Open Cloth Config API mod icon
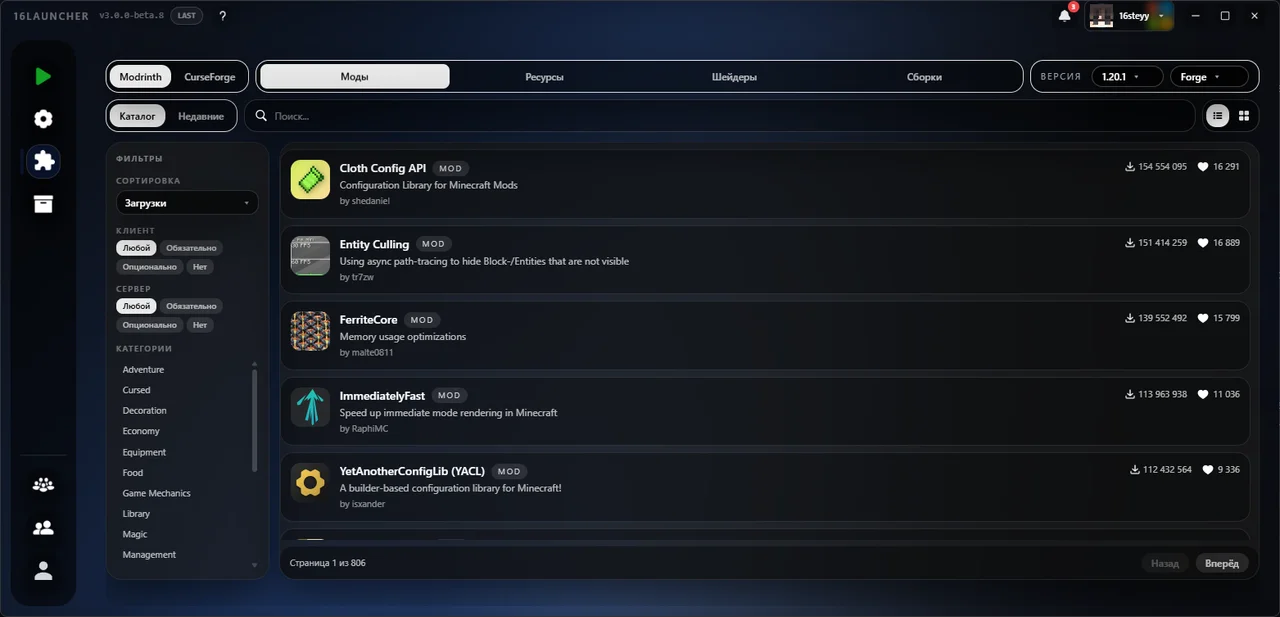The width and height of the screenshot is (1280, 617). 310,179
